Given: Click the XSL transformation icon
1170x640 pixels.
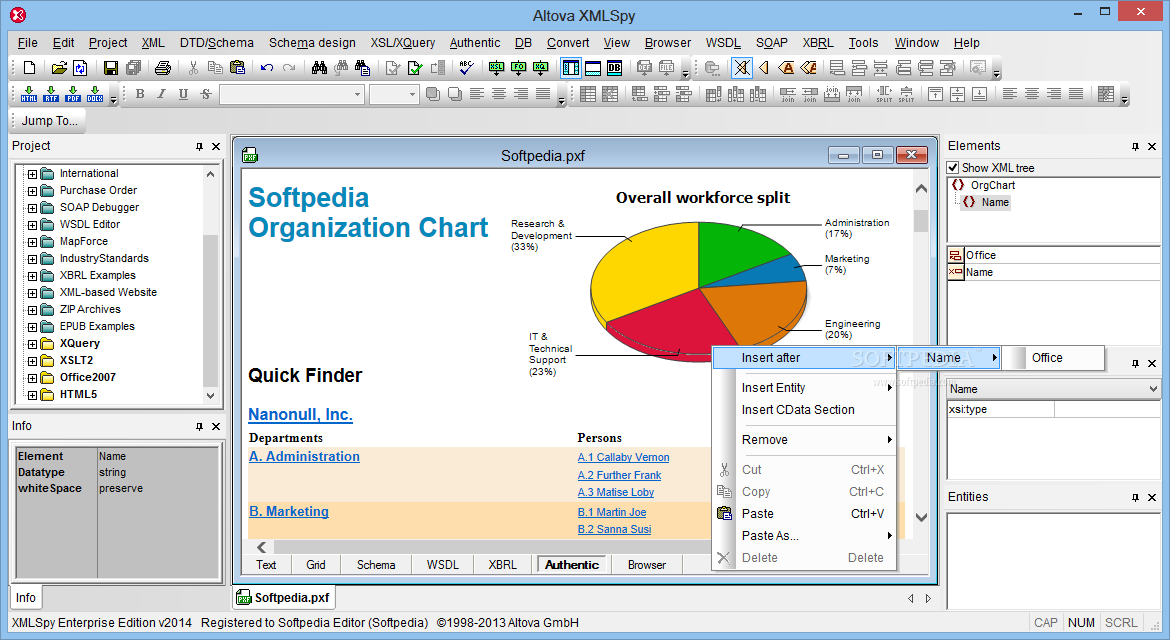Looking at the screenshot, I should [496, 69].
